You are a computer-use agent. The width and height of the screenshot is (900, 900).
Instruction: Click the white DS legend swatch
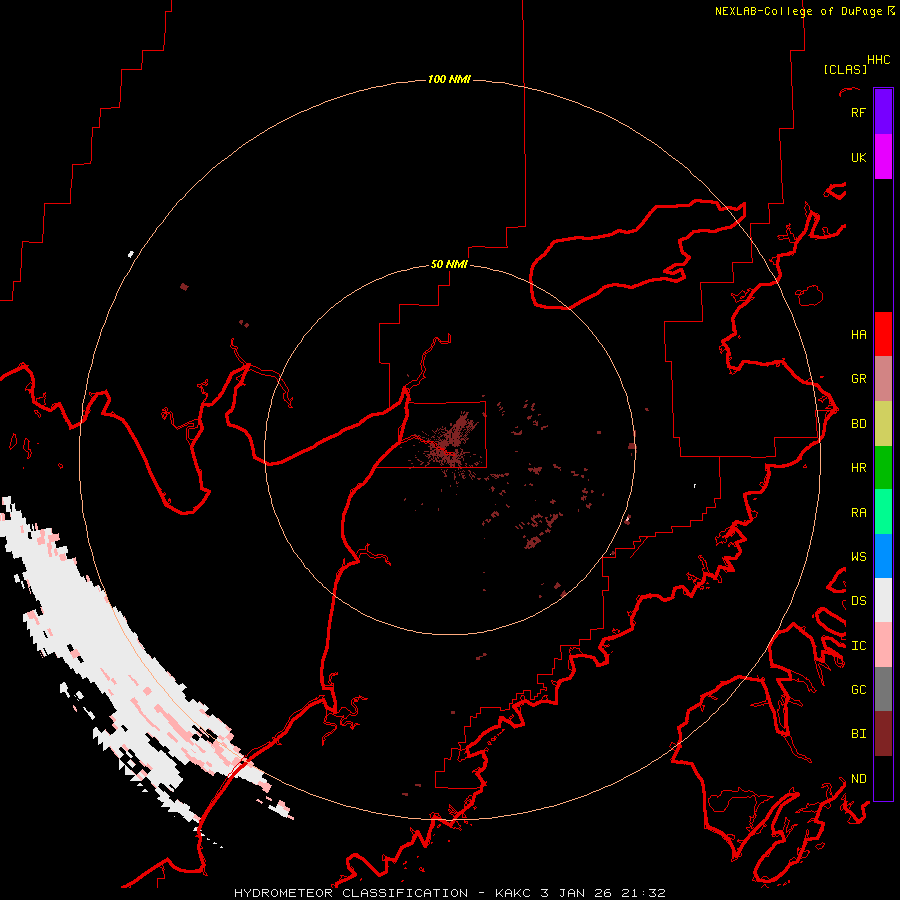[x=883, y=600]
